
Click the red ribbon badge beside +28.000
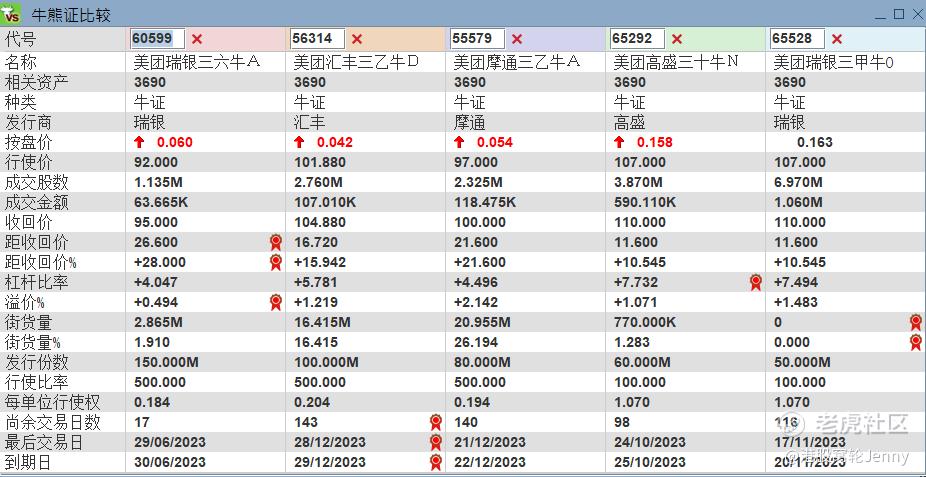click(x=276, y=262)
